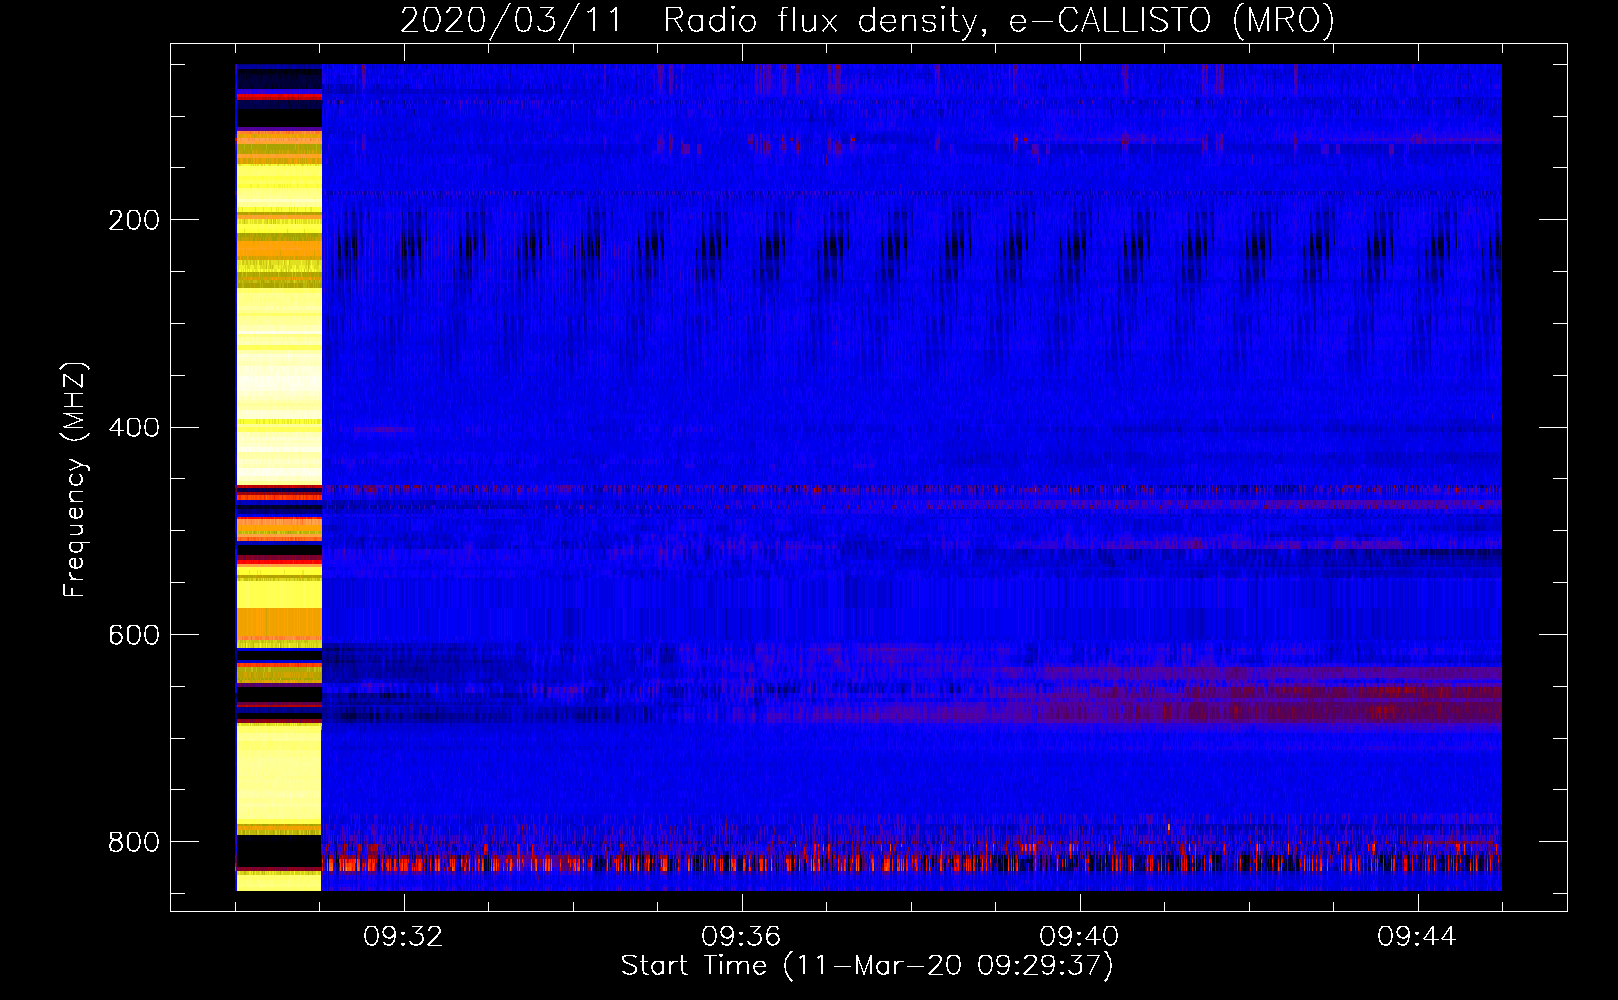Click the "Frequency (MHZ)" axis label
Image resolution: width=1618 pixels, height=1000 pixels.
tap(75, 480)
